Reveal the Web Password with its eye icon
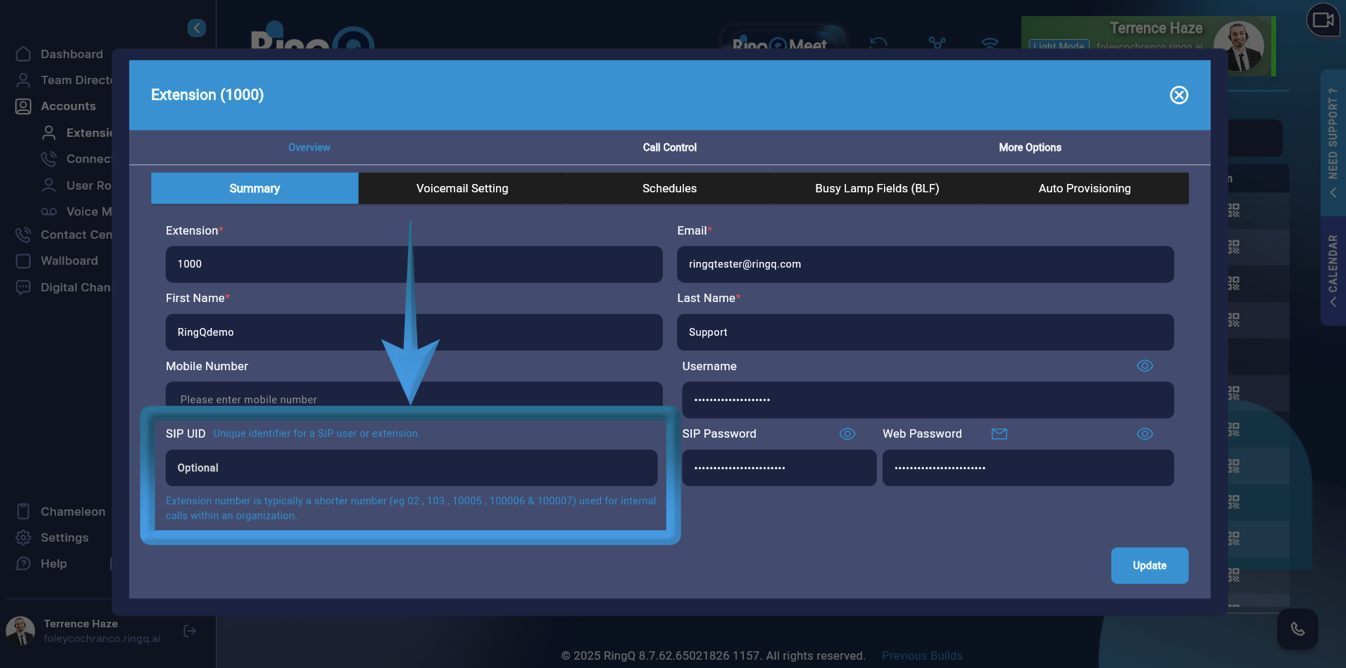 pyautogui.click(x=1145, y=434)
